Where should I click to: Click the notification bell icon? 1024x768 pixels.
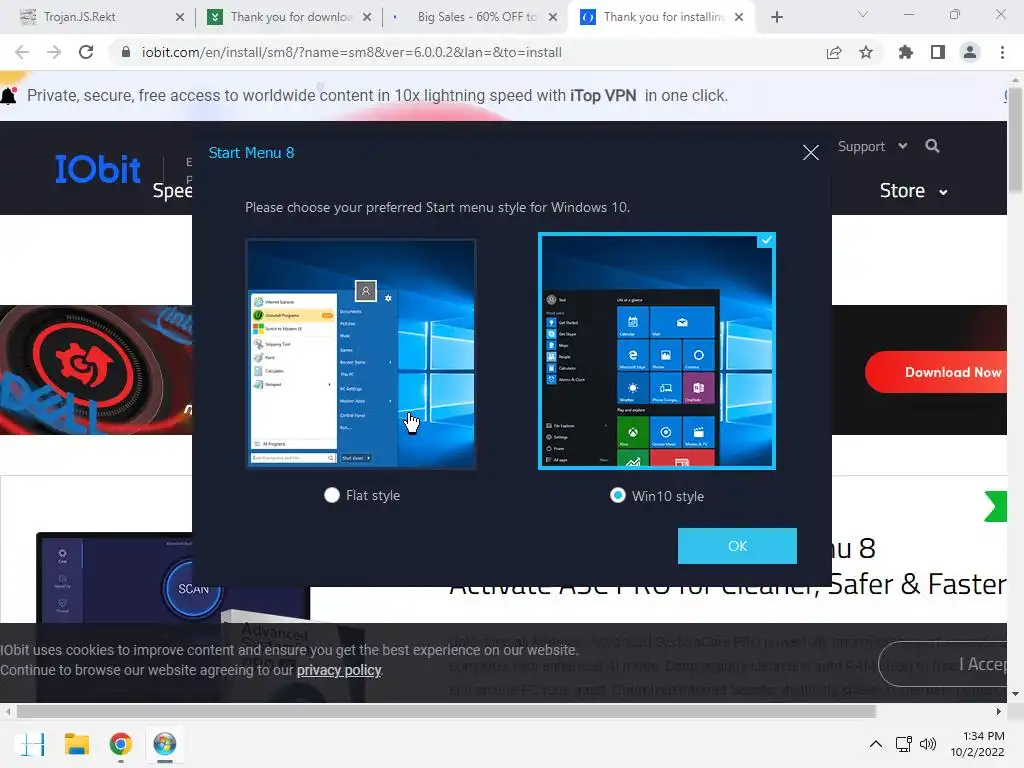pos(9,95)
